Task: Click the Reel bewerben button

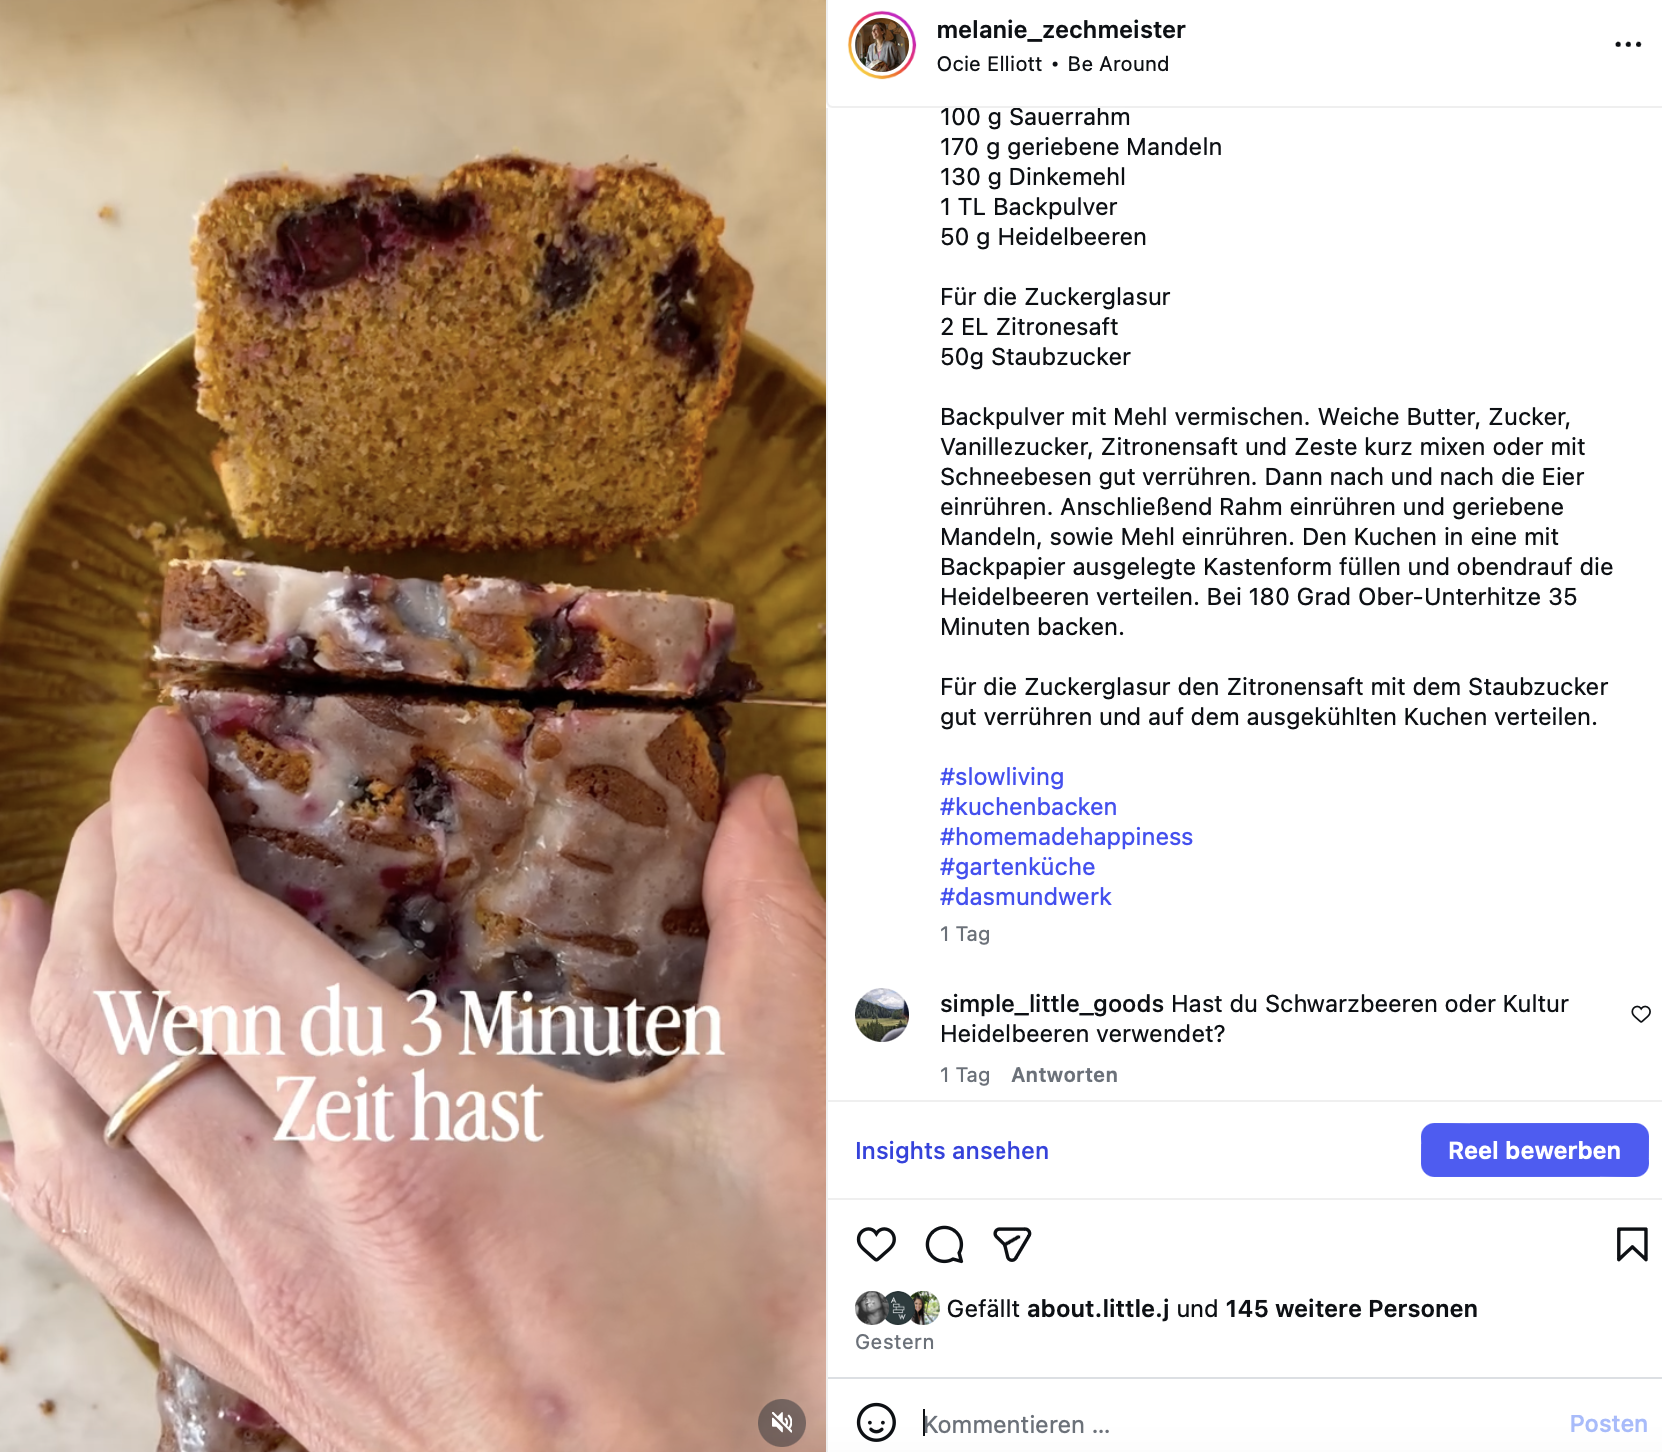Action: (x=1534, y=1150)
